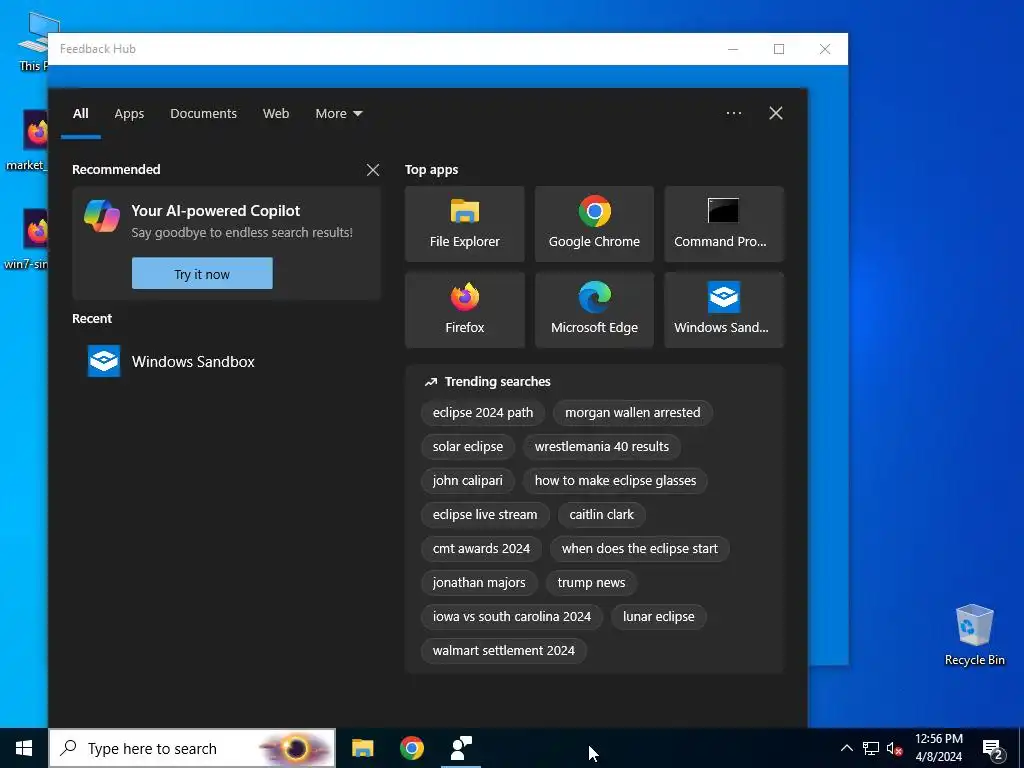
Task: Search 'when does the eclipse start'
Action: pos(639,549)
